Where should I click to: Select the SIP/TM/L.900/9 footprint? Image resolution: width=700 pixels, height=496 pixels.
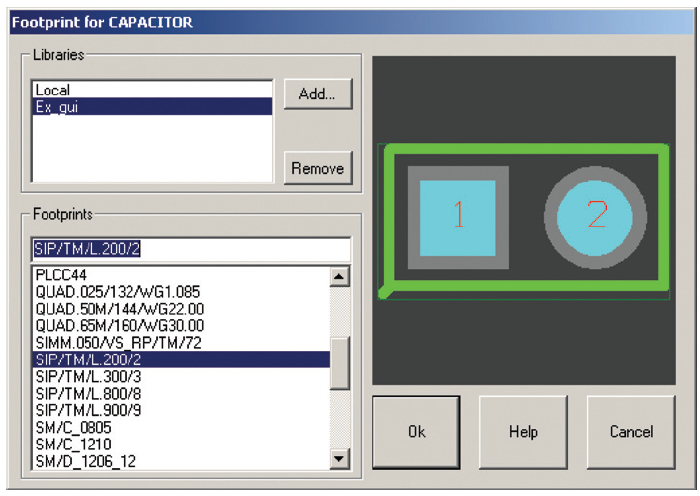[x=181, y=410]
